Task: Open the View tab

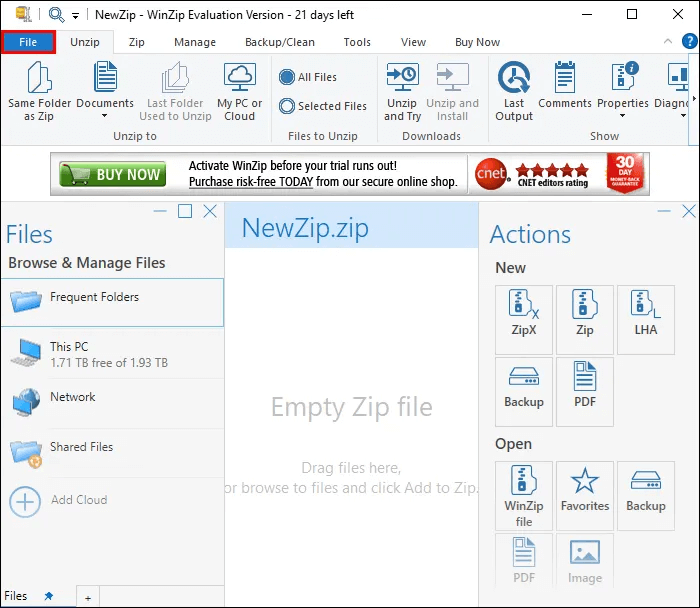Action: (x=413, y=42)
